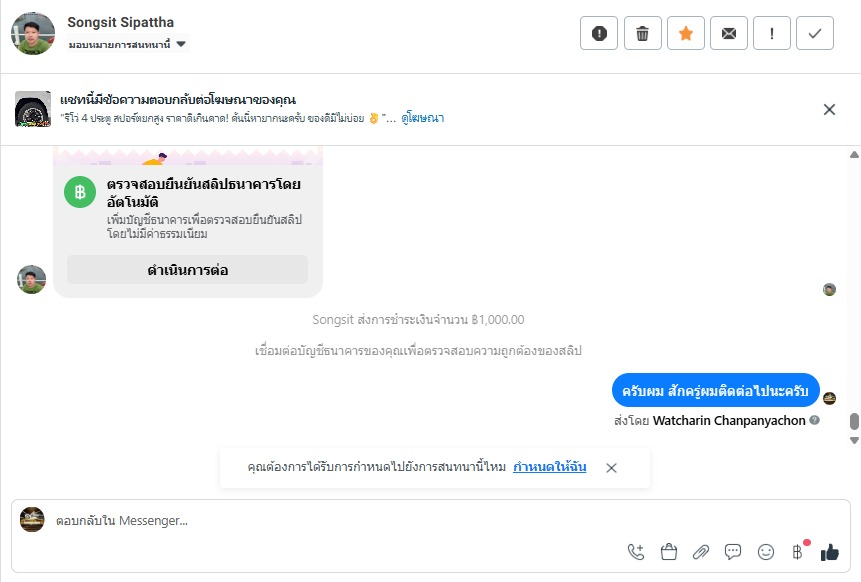Screen dimensions: 861x582
Task: Open the ดูโฆษณา ad link
Action: (x=422, y=118)
